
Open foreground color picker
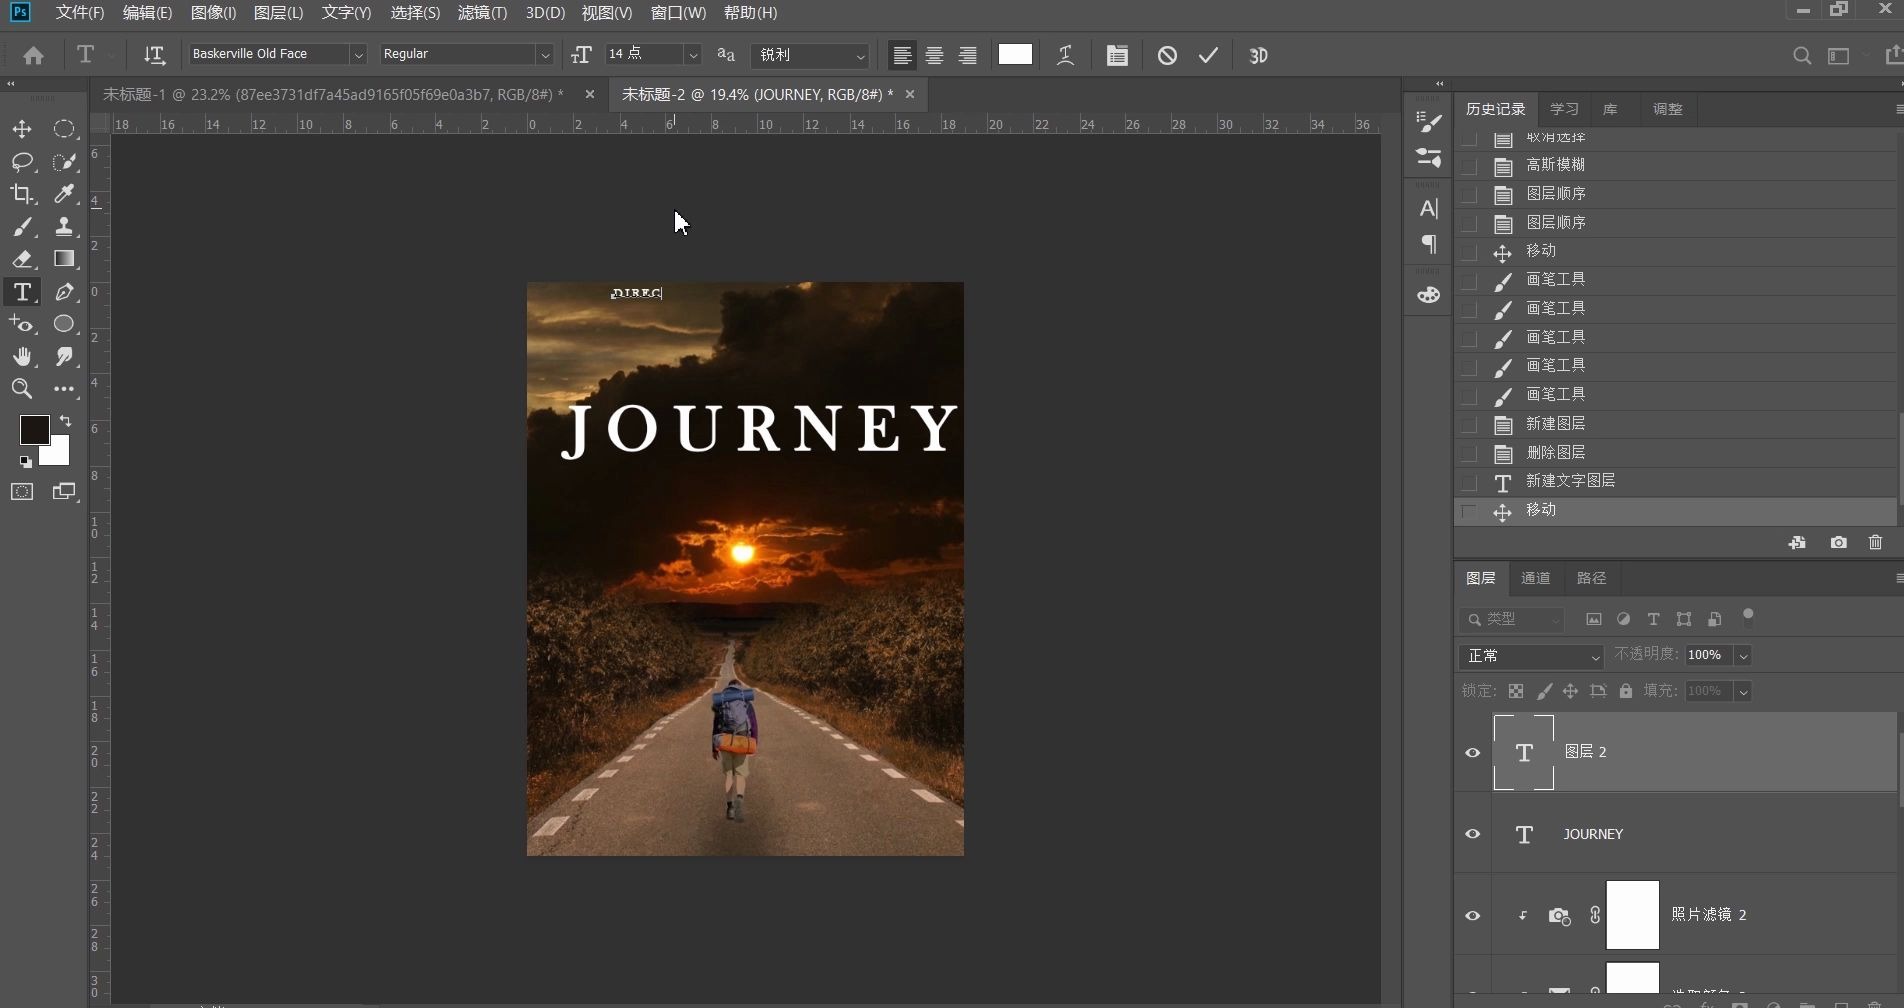(x=33, y=429)
